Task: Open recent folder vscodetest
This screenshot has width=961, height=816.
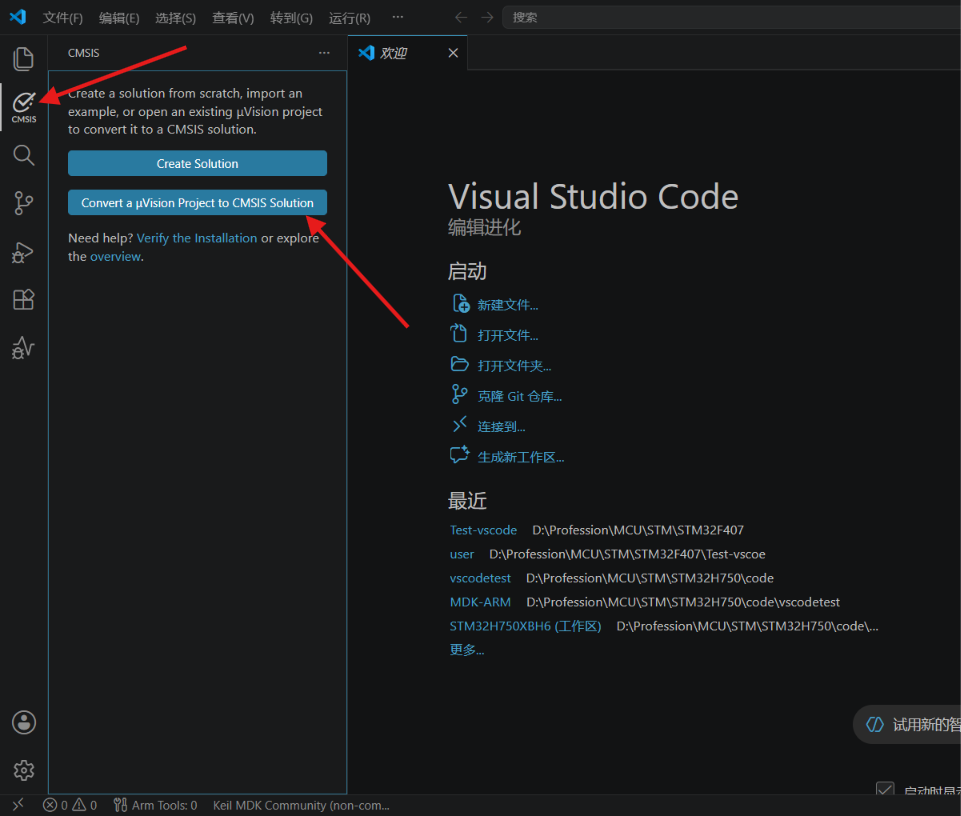Action: pos(480,578)
